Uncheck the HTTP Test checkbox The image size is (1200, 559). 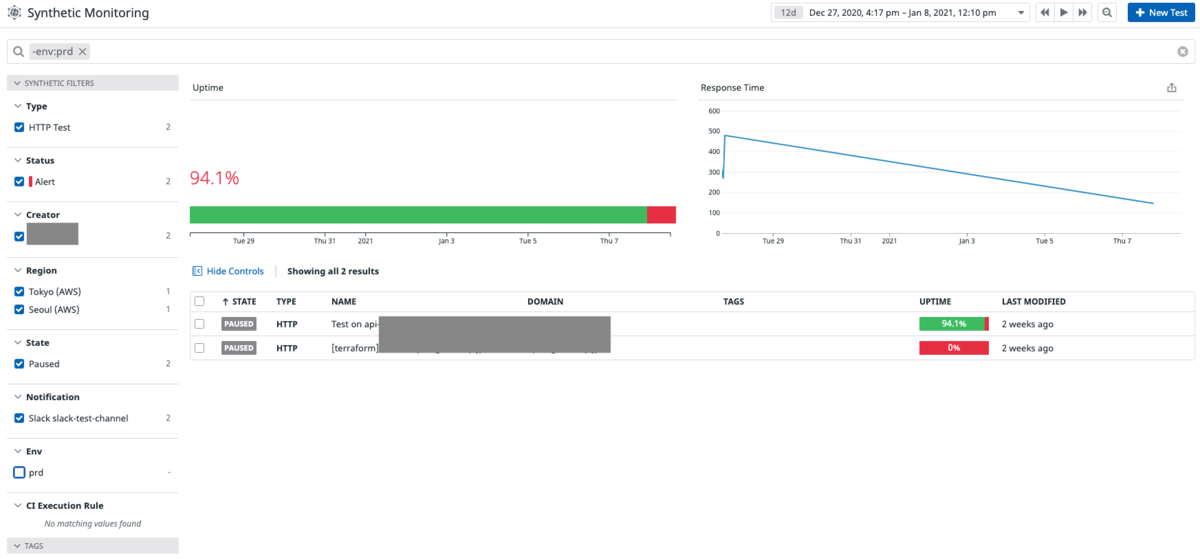pos(19,127)
